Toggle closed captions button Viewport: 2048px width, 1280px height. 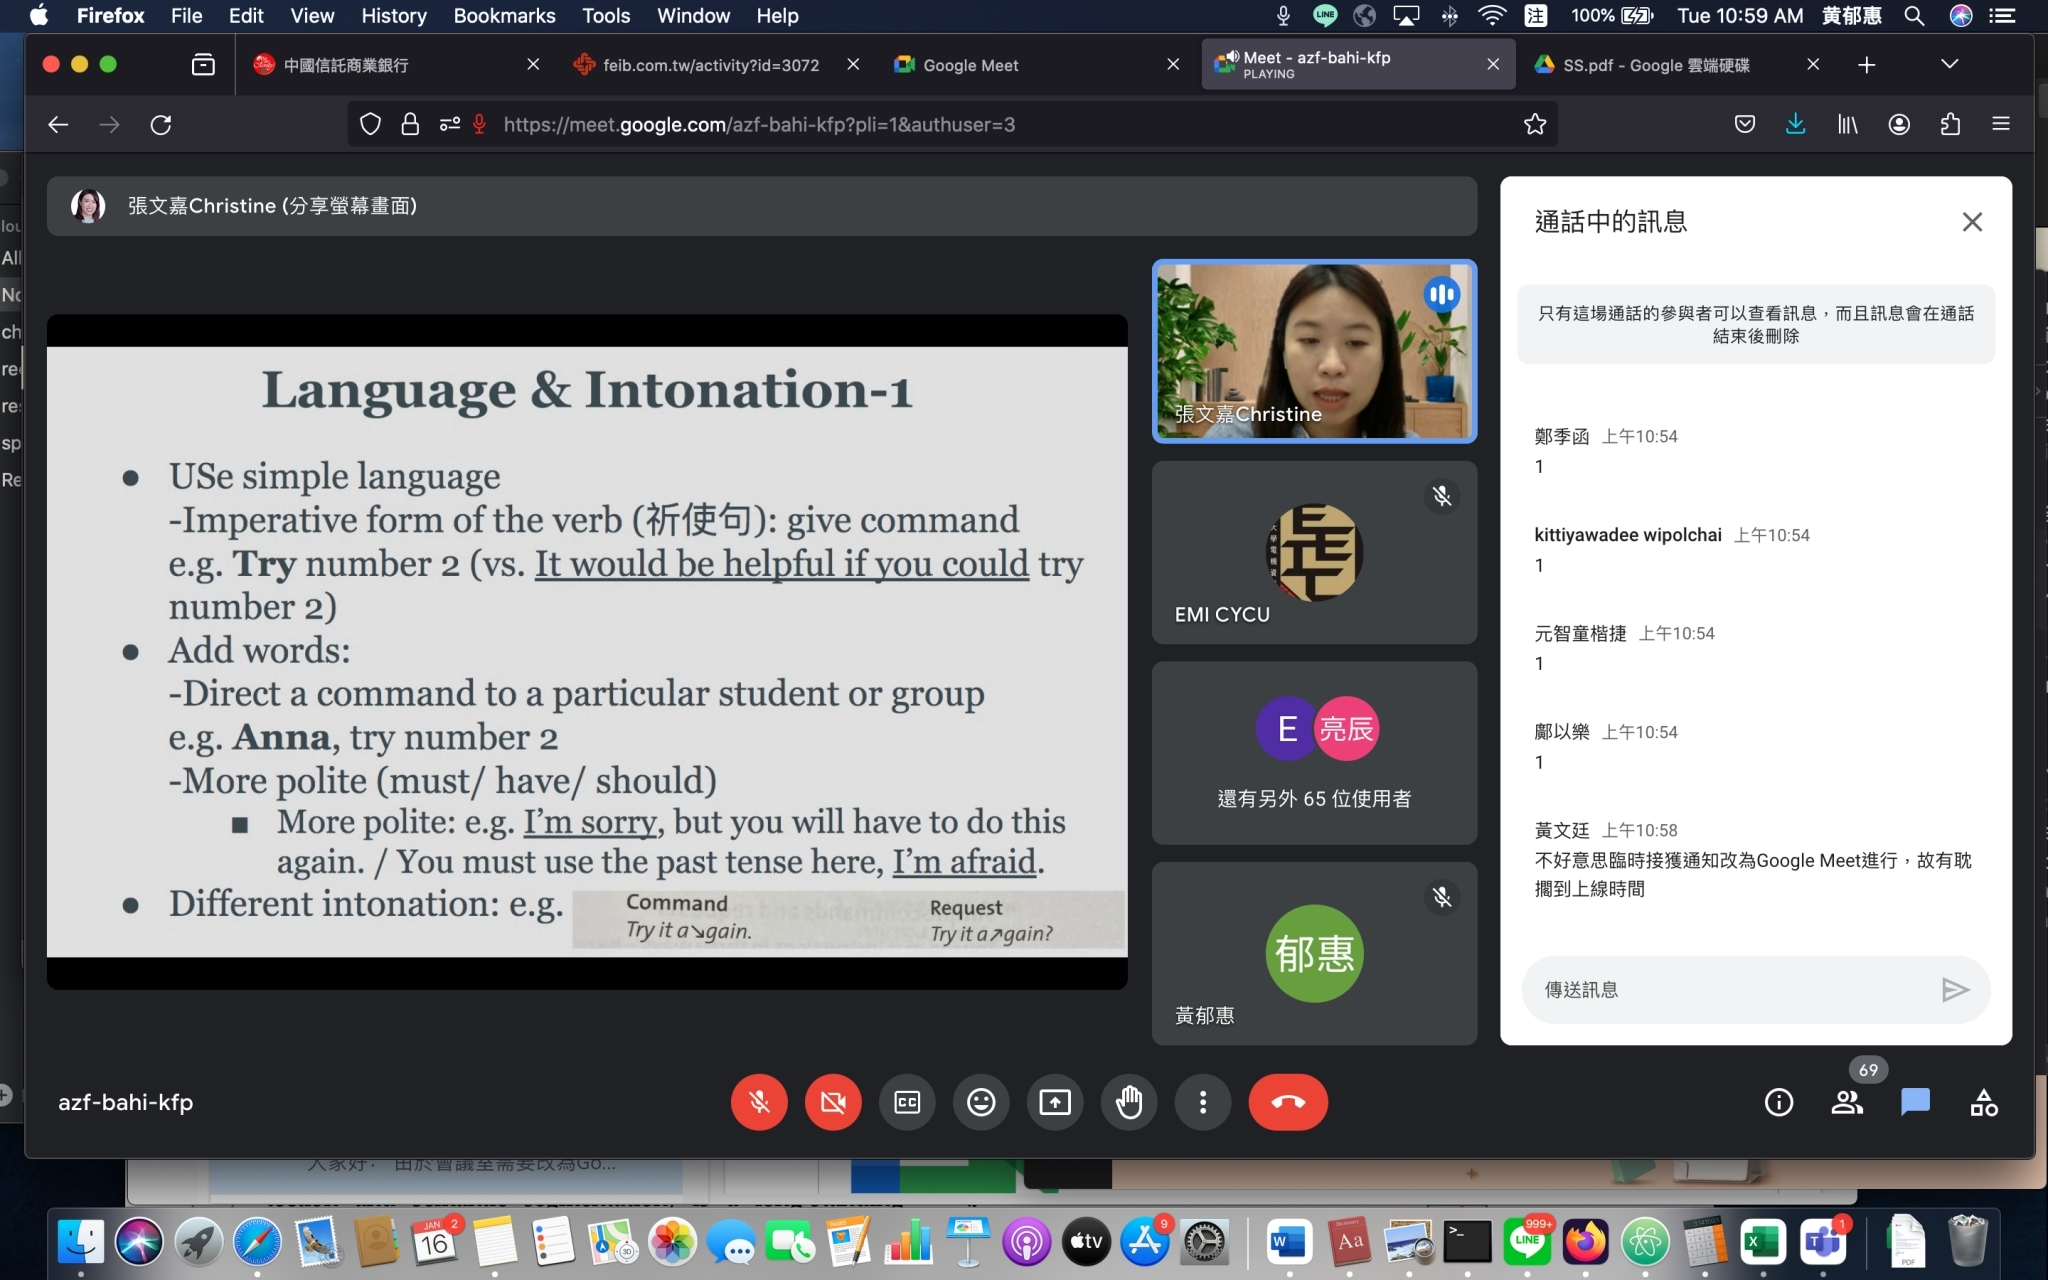coord(907,1102)
